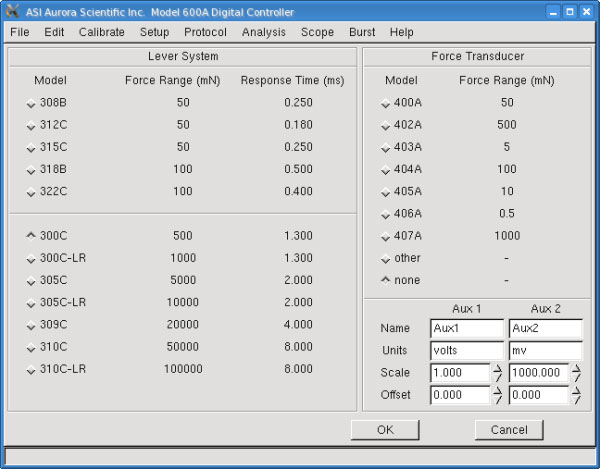Pick the 310C-LR lever system radio button

click(31, 370)
